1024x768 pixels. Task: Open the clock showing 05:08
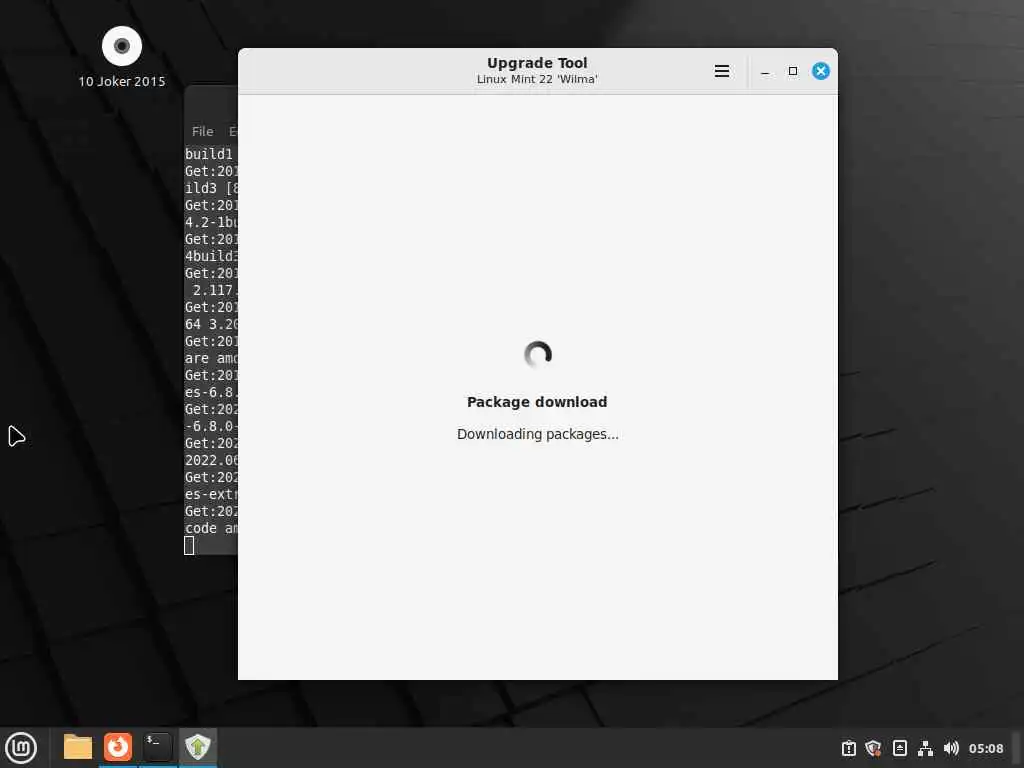click(x=985, y=748)
